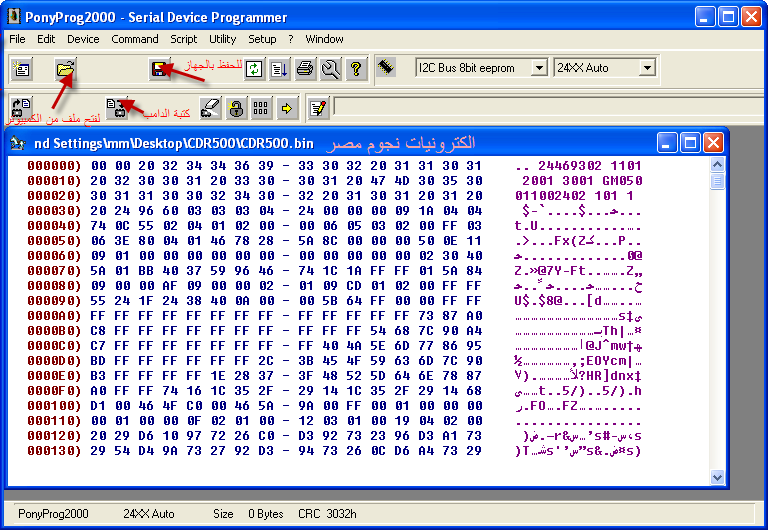768x530 pixels.
Task: Click address row 000000) in hex view
Action: [54, 166]
